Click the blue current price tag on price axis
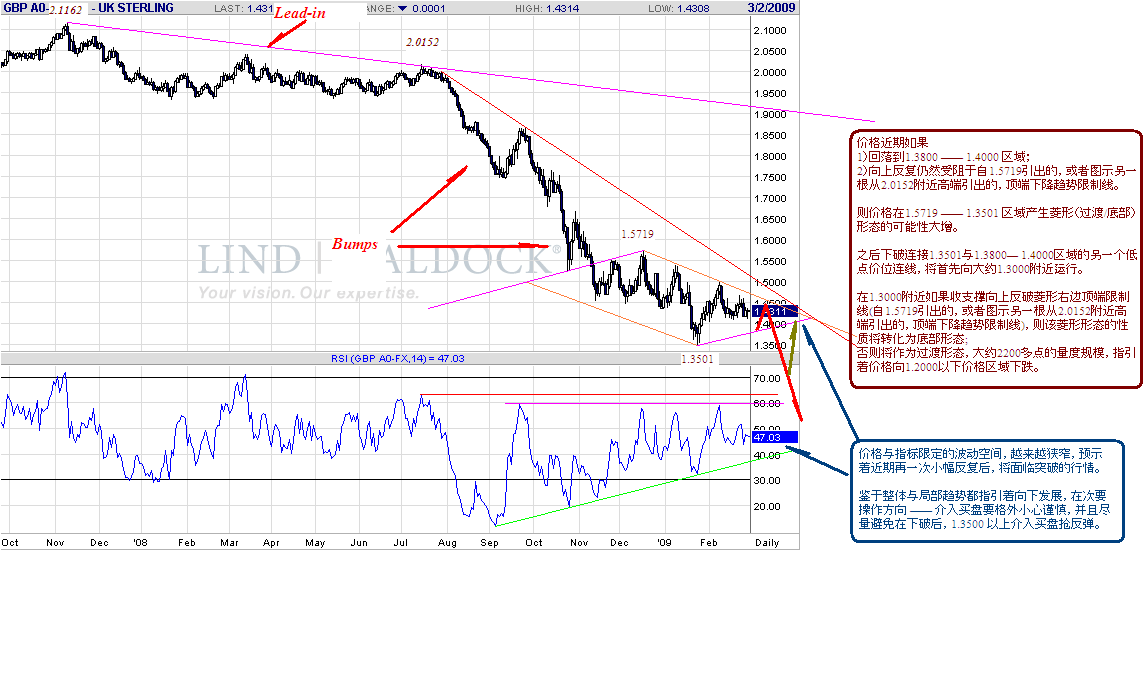This screenshot has width=1145, height=676. (775, 311)
